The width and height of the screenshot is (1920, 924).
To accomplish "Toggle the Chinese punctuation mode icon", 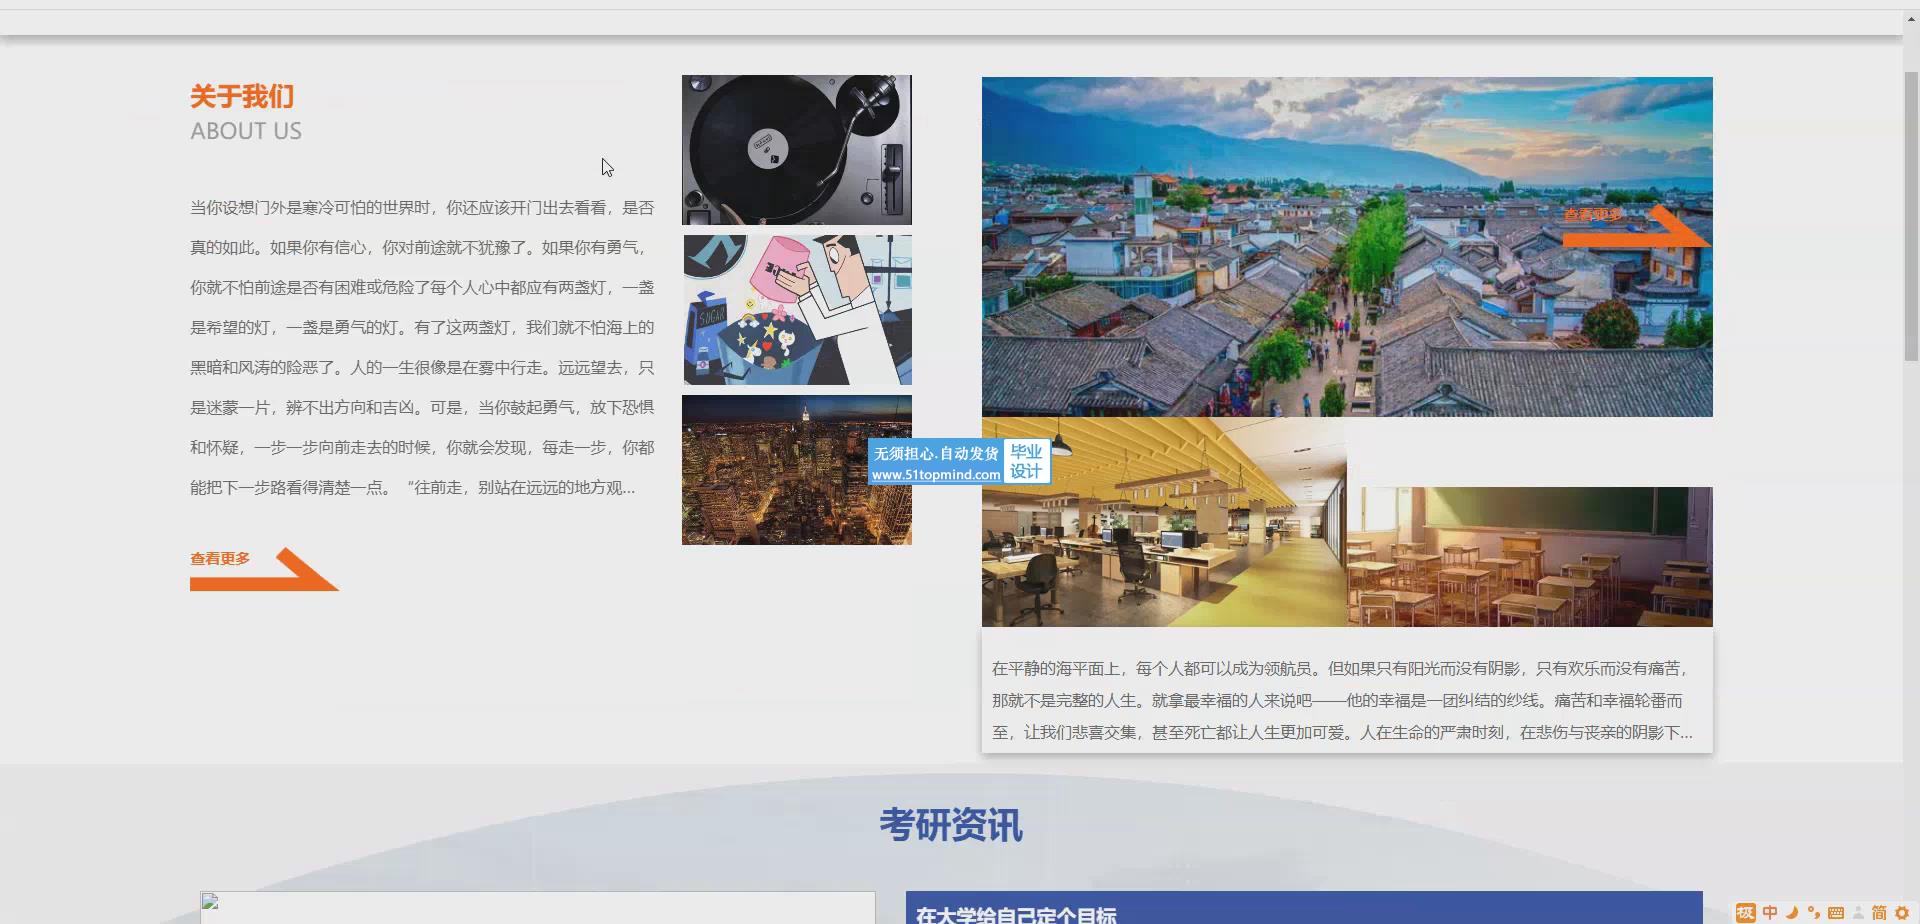I will point(1814,912).
